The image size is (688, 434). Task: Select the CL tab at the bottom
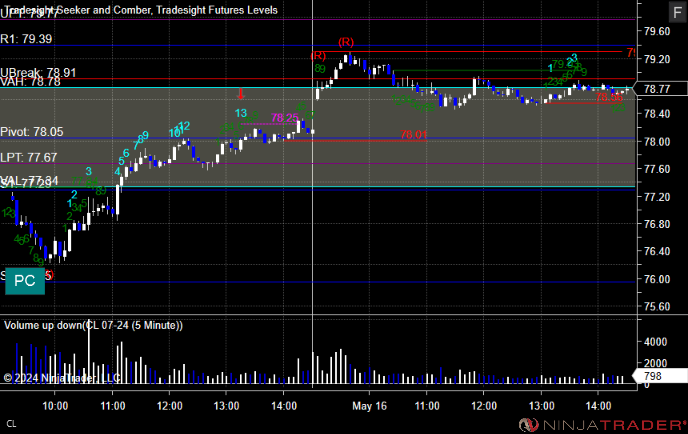click(x=11, y=424)
